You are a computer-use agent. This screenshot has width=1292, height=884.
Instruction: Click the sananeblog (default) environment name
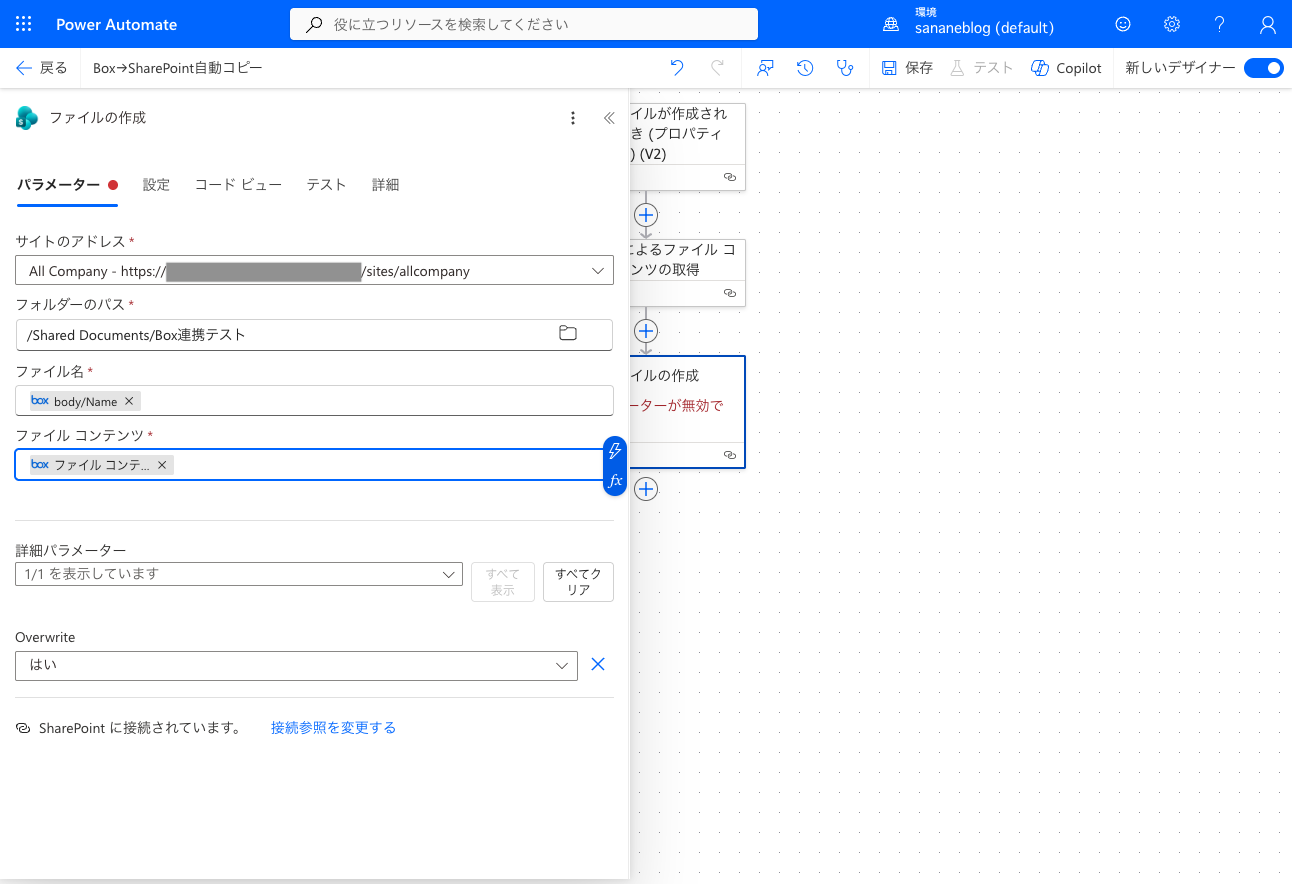[984, 29]
